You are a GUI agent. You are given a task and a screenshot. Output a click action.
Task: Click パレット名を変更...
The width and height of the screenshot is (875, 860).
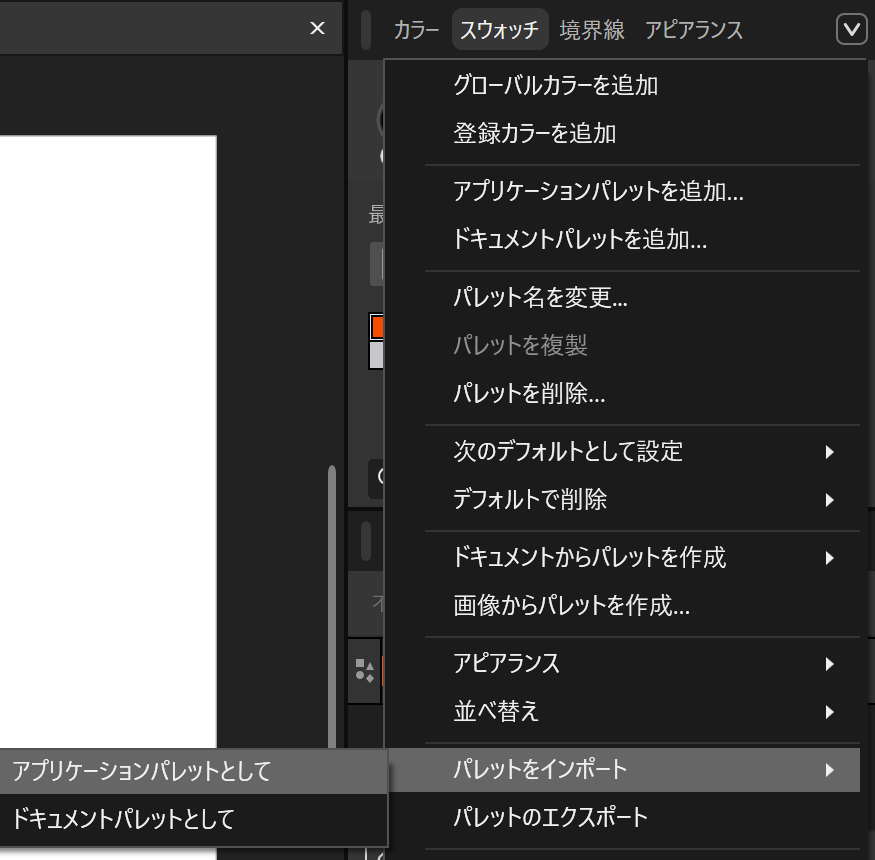(622, 297)
